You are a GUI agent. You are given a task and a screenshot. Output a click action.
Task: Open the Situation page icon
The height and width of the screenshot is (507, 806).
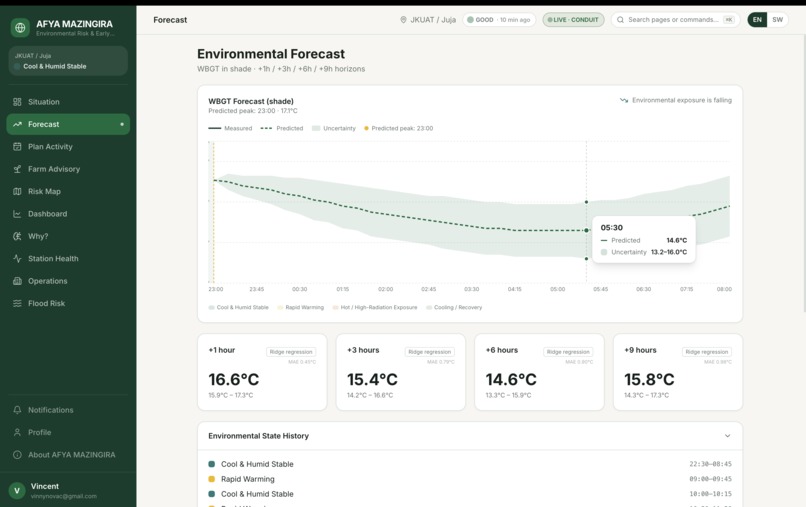[x=17, y=102]
